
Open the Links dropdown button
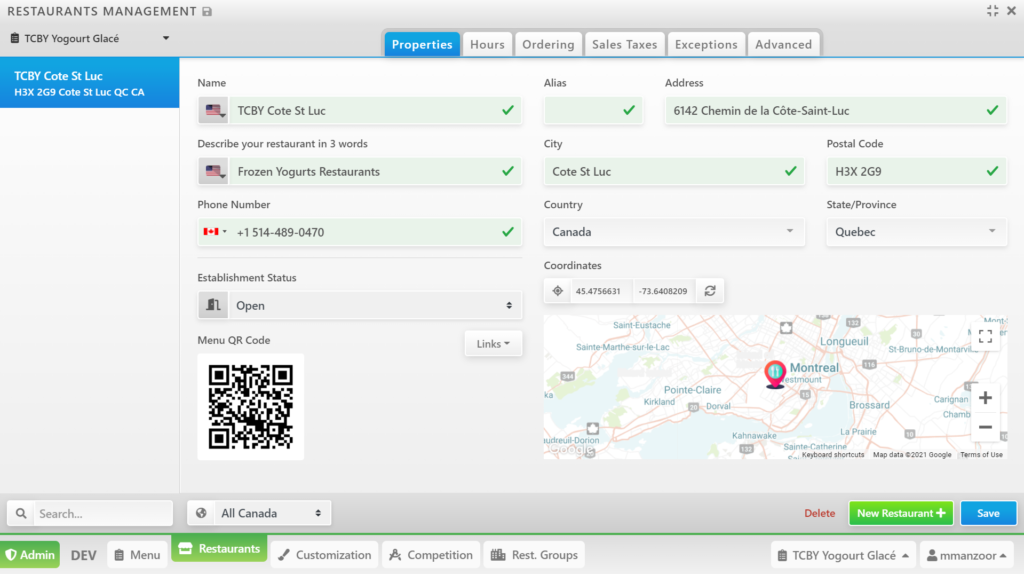(x=493, y=344)
